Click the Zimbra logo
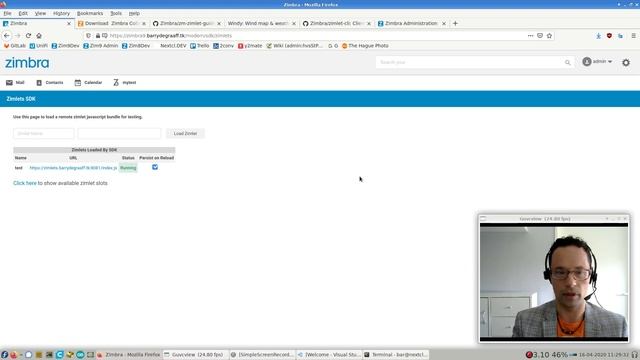Image resolution: width=640 pixels, height=360 pixels. [27, 62]
